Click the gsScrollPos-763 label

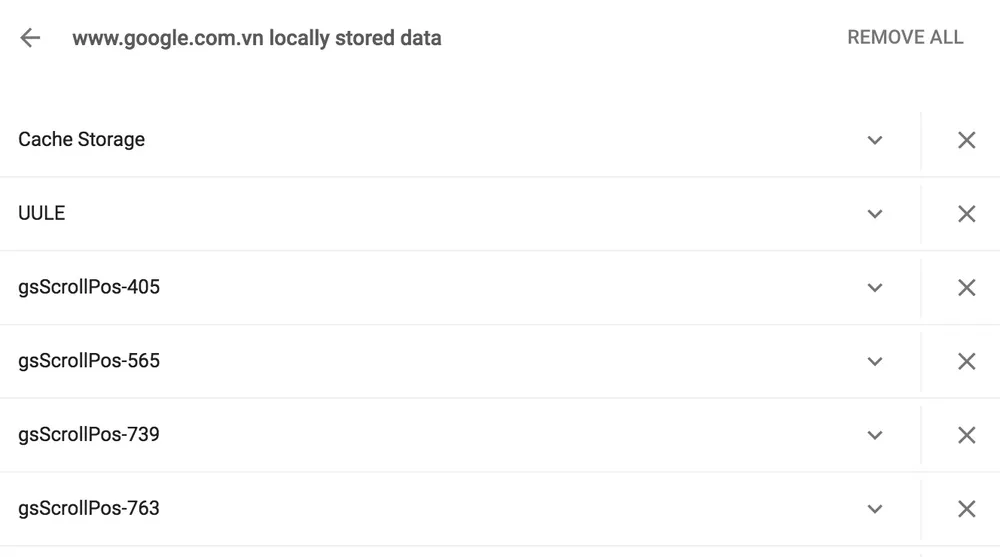89,509
